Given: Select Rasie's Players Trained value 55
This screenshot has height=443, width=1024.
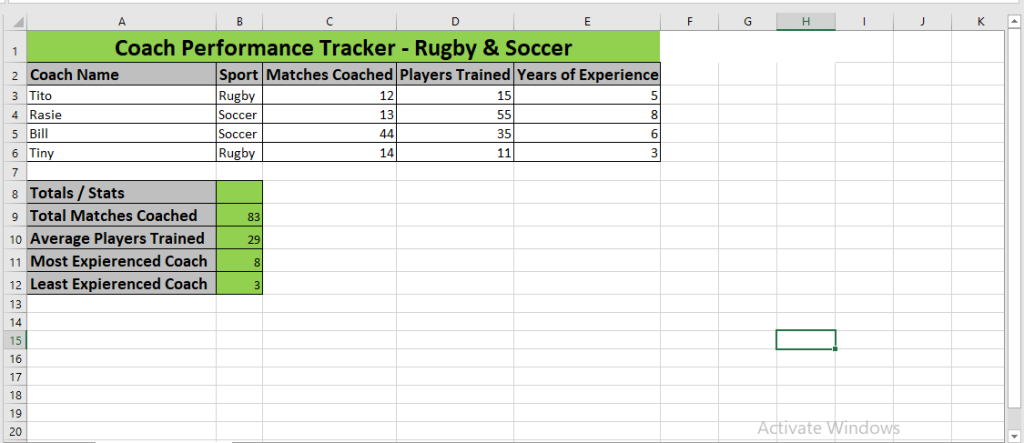Looking at the screenshot, I should pos(455,115).
